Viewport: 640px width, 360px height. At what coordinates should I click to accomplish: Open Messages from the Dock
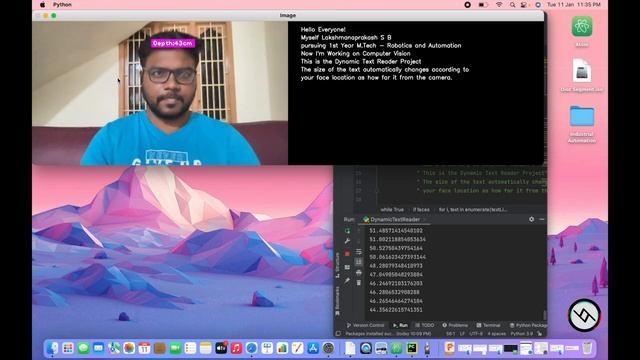point(83,348)
